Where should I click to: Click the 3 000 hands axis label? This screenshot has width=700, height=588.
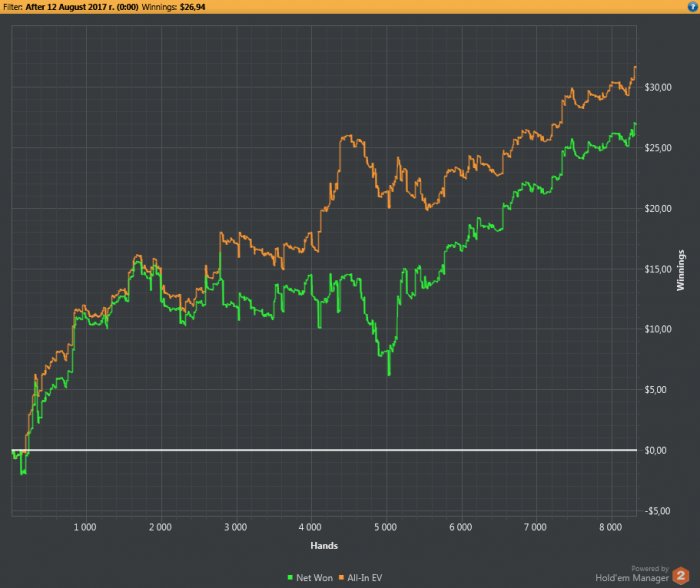pyautogui.click(x=235, y=527)
